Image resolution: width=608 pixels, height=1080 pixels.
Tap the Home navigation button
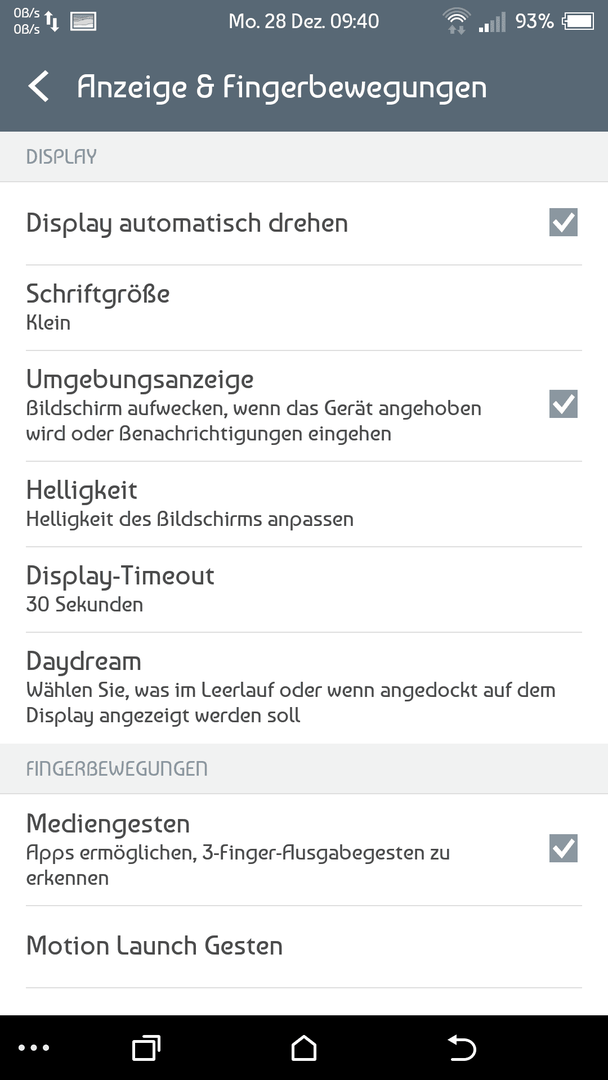(x=304, y=1048)
